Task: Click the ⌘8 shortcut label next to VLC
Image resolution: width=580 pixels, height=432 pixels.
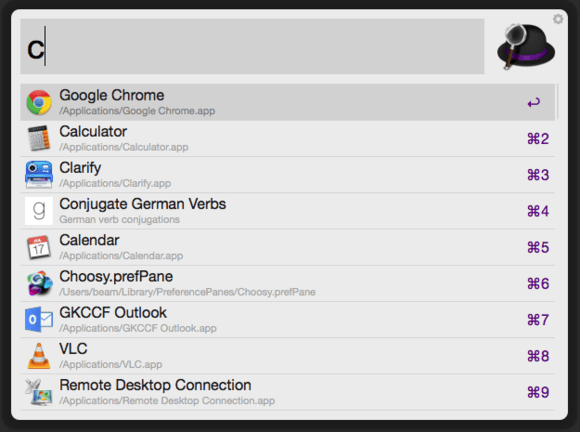Action: coord(538,356)
